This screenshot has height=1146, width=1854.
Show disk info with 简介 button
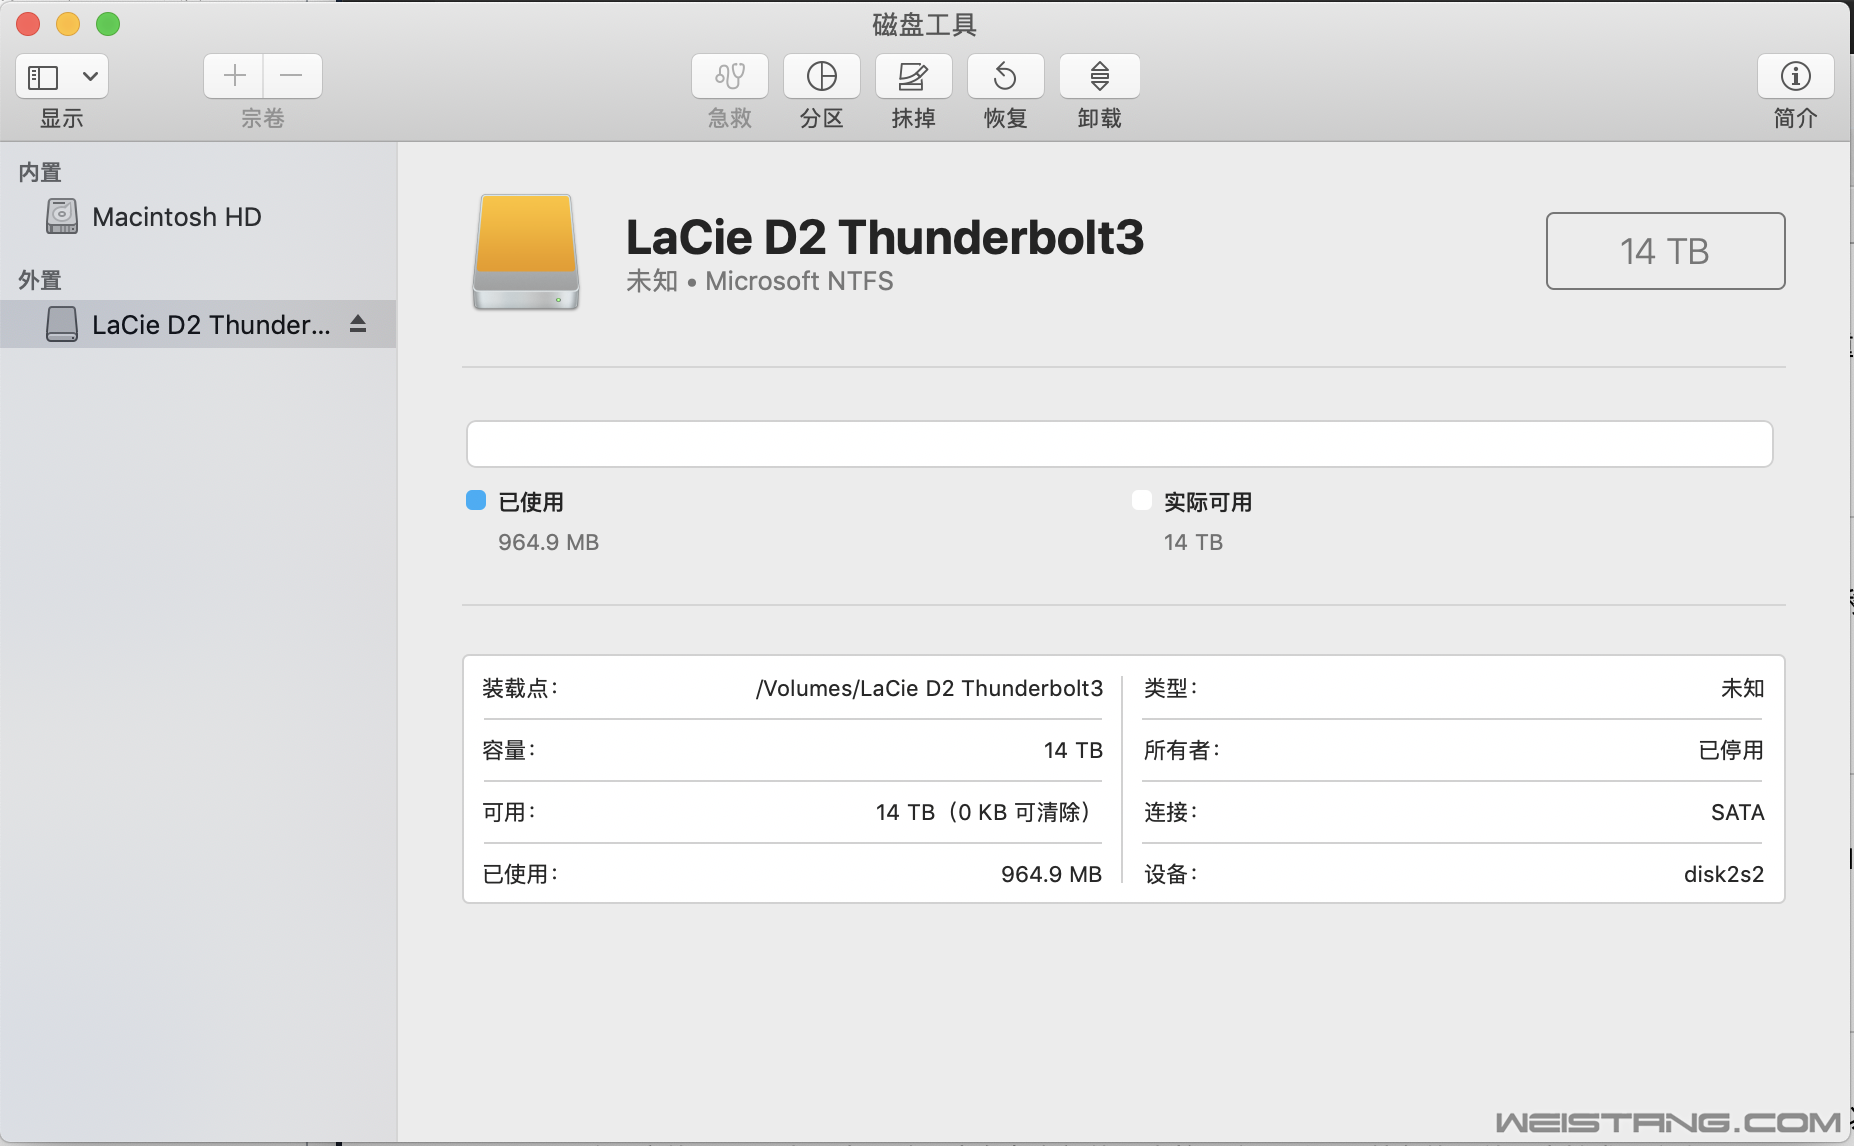coord(1796,76)
